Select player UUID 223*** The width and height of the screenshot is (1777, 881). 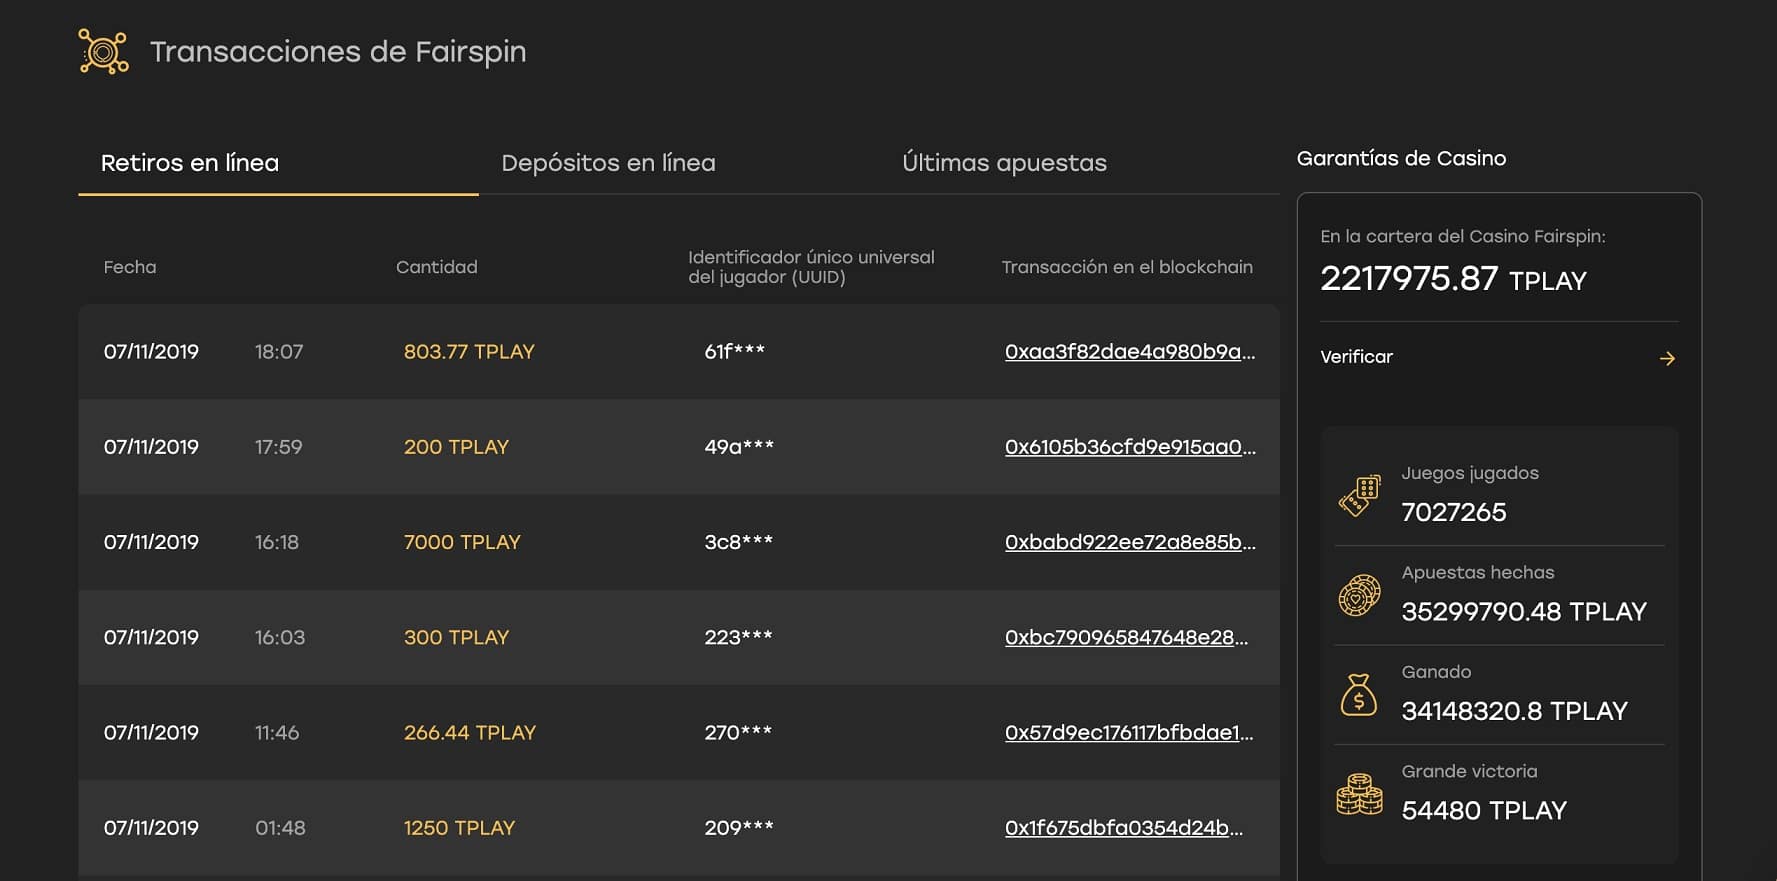point(738,637)
